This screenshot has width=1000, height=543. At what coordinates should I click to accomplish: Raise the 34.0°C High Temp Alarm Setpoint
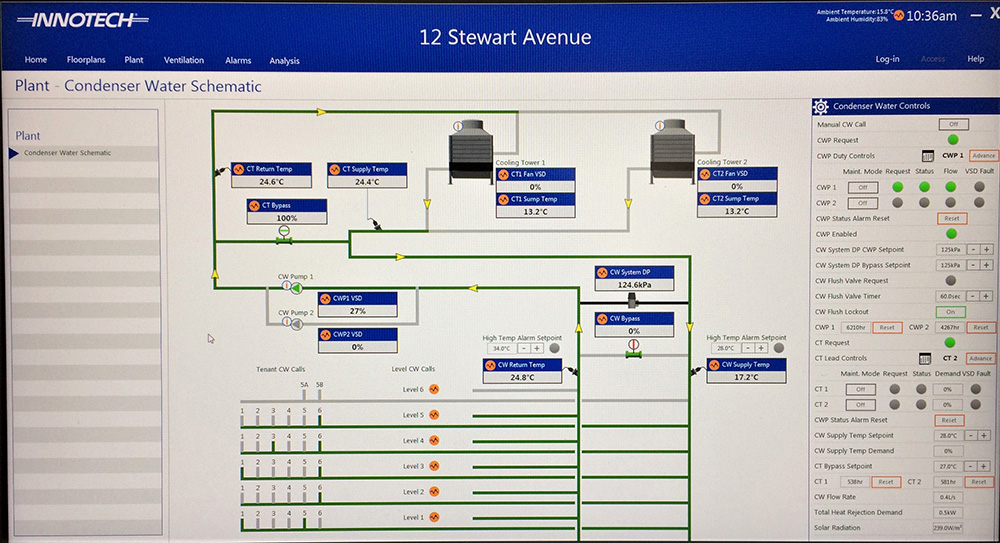[537, 348]
